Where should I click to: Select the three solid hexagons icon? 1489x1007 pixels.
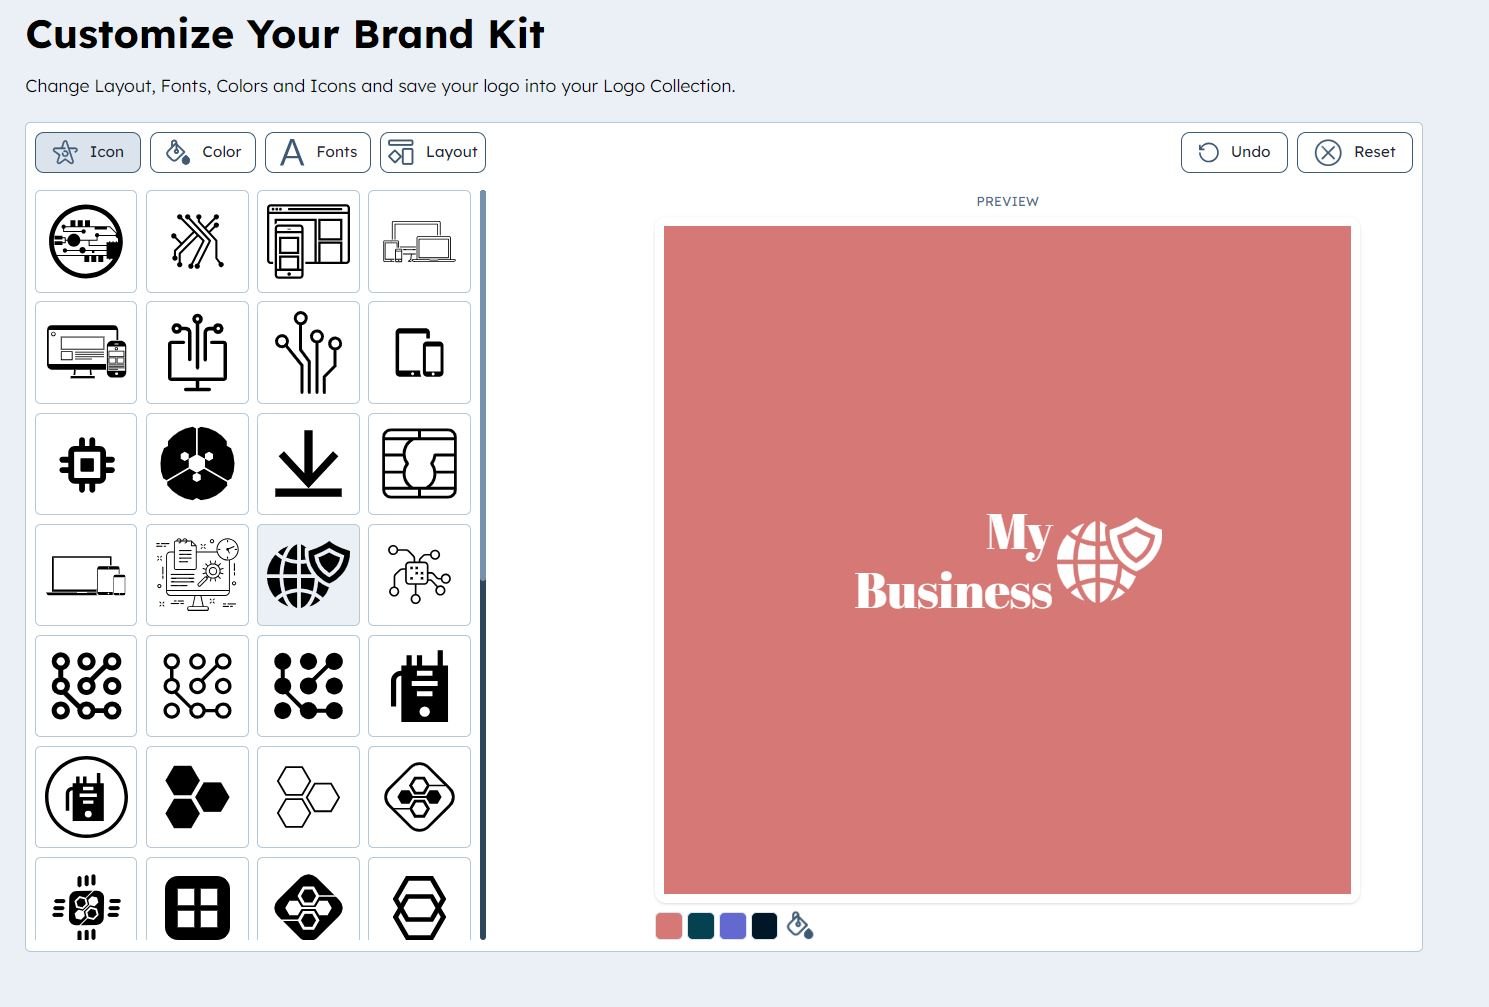197,797
